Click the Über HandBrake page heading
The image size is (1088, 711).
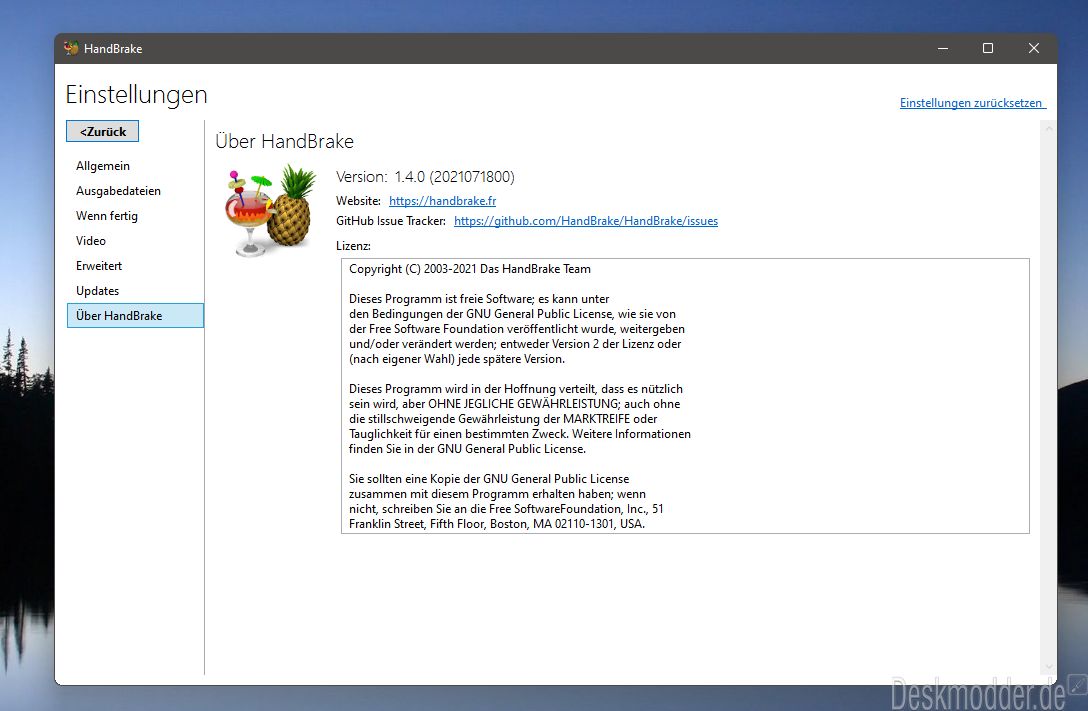(x=284, y=142)
